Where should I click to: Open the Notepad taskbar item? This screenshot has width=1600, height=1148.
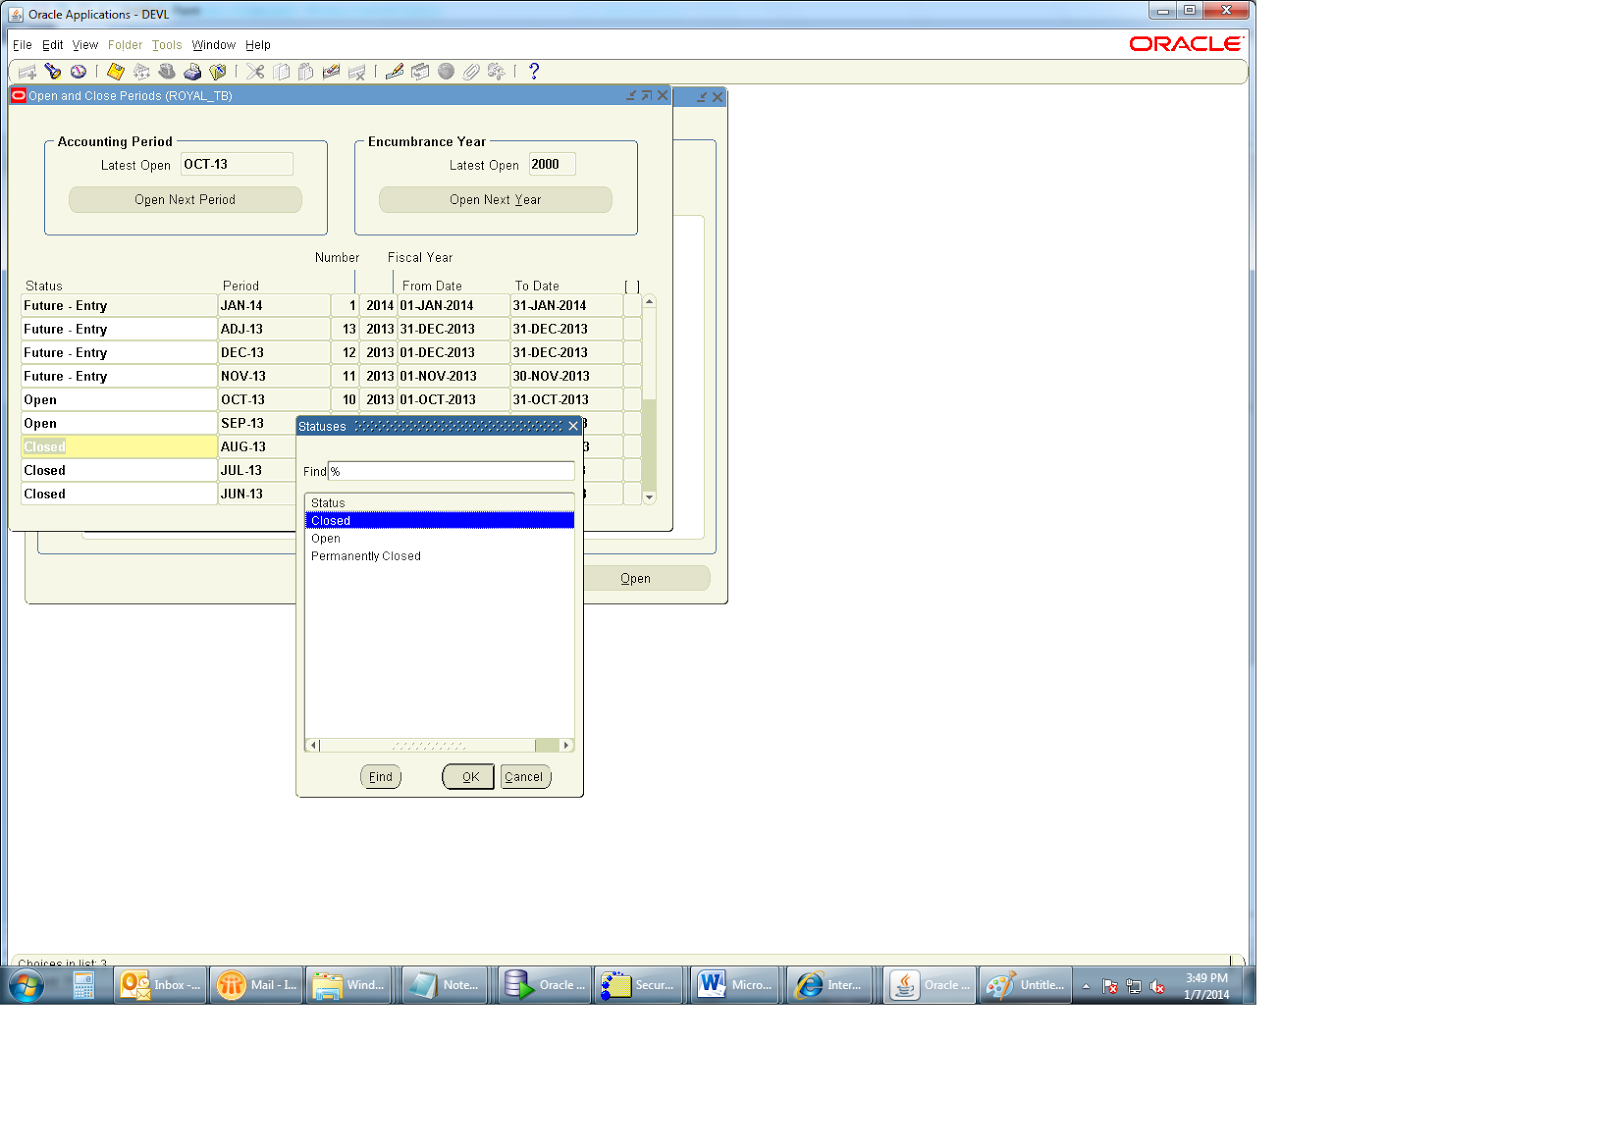445,986
